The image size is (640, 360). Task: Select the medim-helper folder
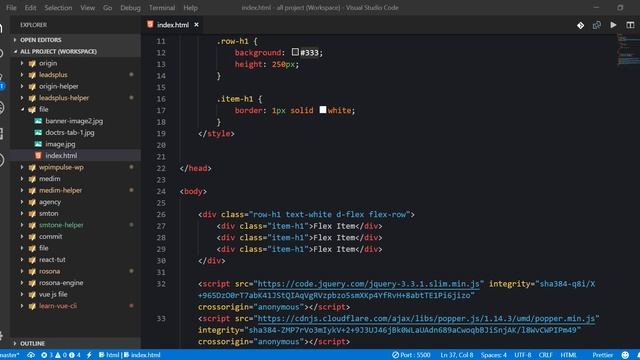(60, 190)
